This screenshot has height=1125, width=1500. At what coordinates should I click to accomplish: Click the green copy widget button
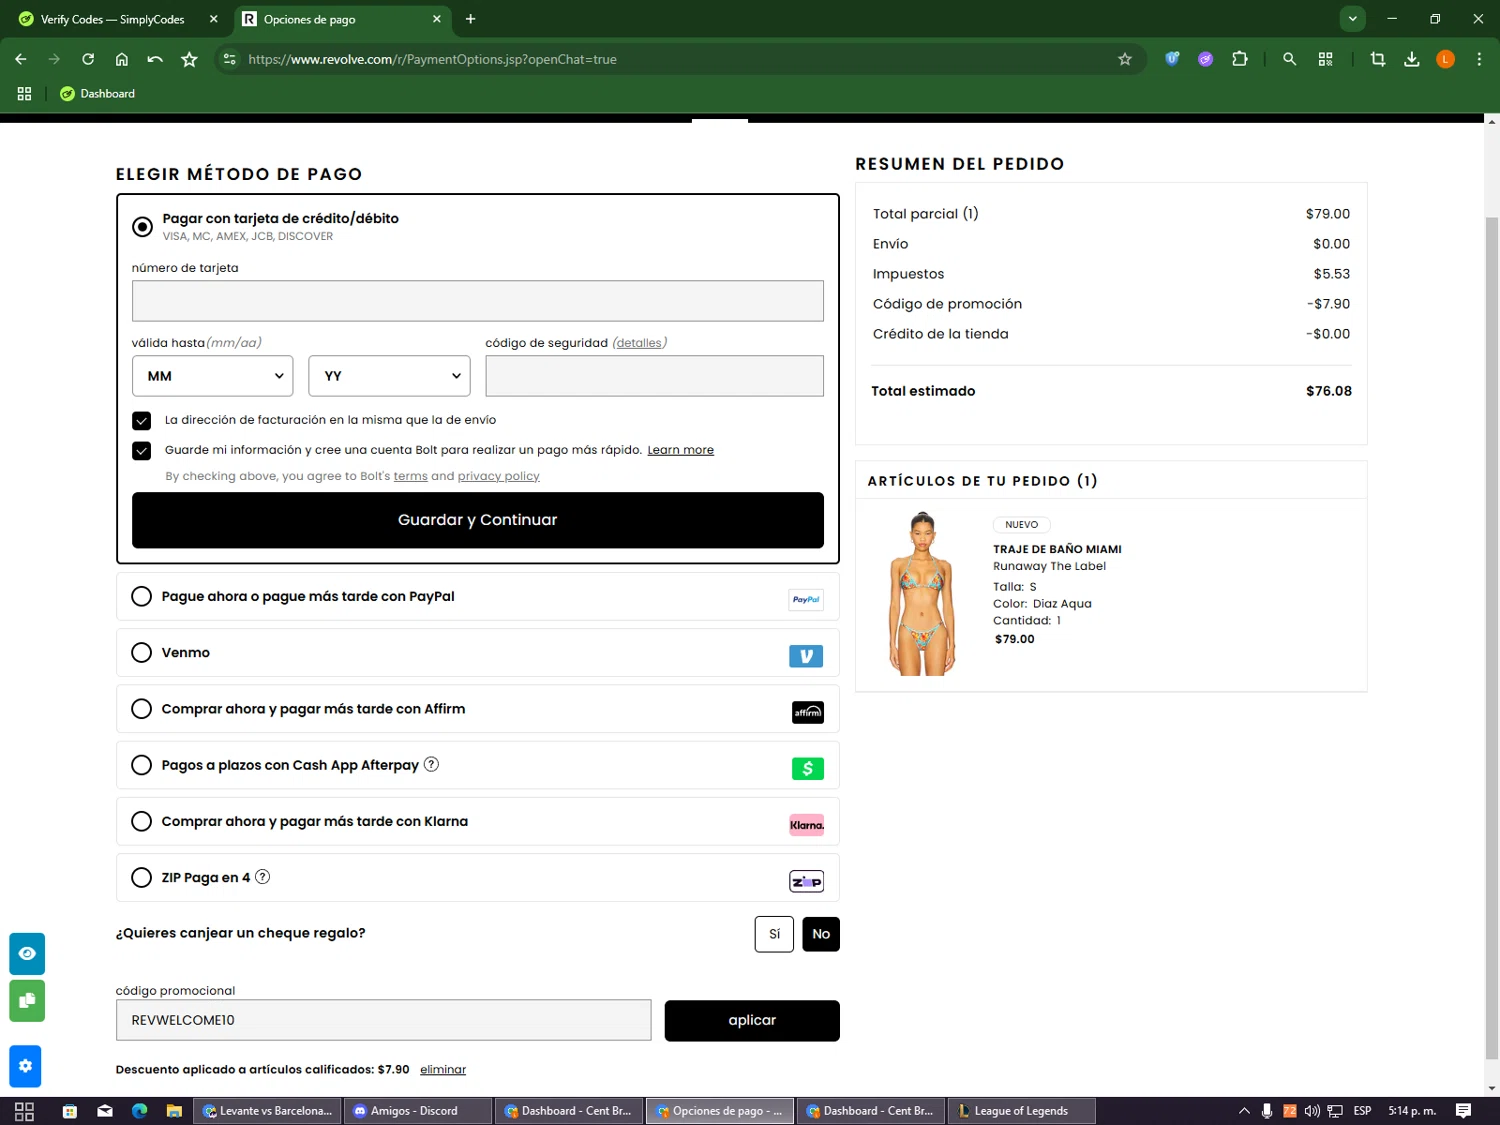[x=27, y=1000]
